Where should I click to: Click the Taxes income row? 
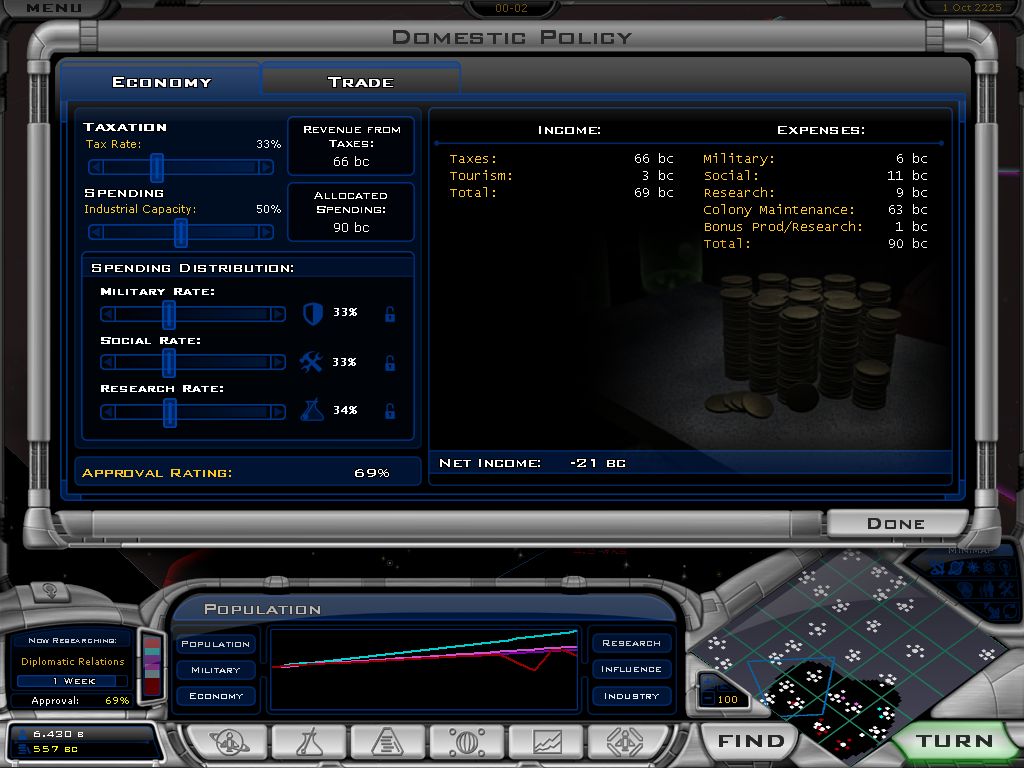(561, 159)
